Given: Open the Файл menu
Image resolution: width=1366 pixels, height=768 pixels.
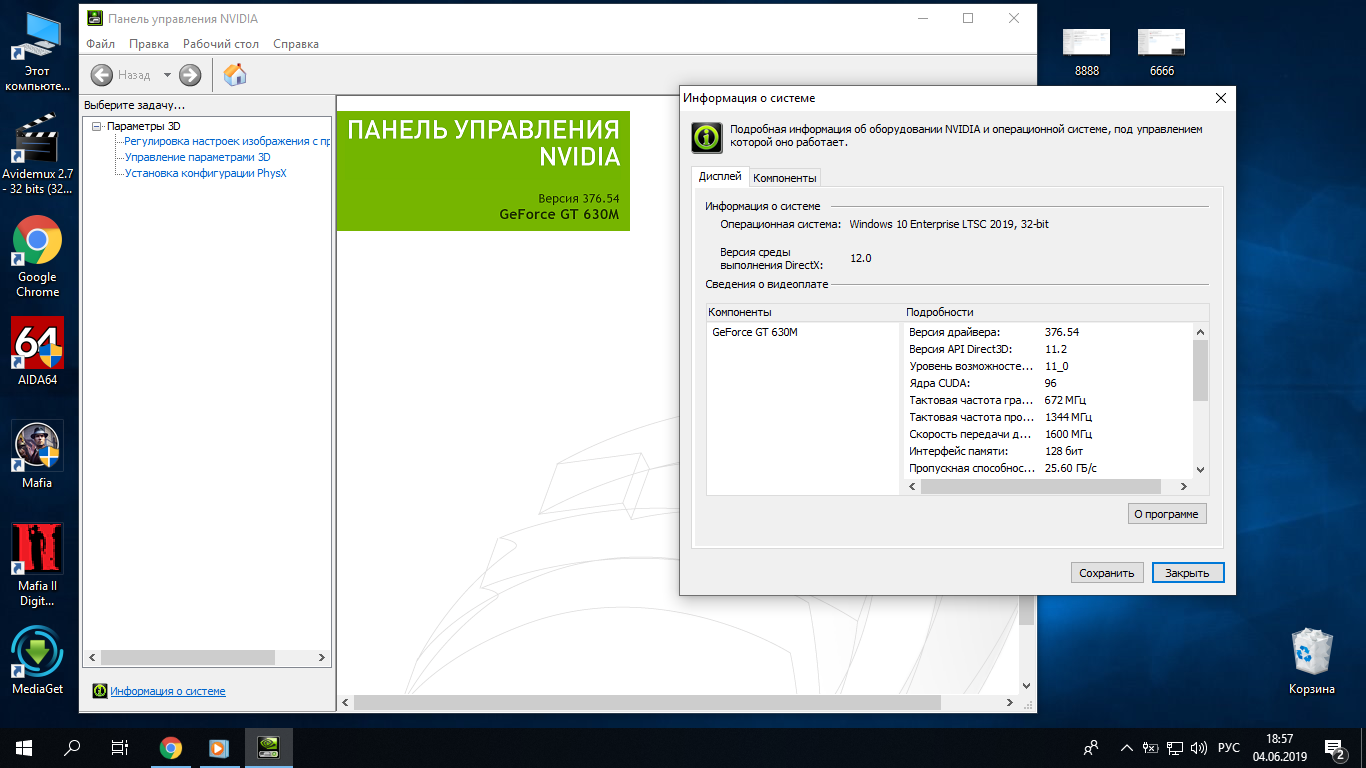Looking at the screenshot, I should pos(100,44).
